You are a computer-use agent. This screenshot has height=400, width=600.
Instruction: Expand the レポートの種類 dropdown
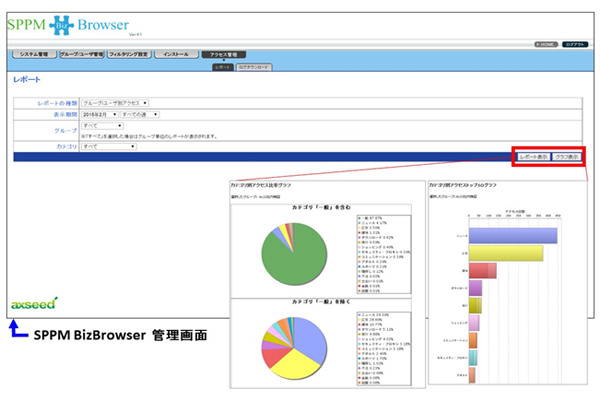[115, 101]
